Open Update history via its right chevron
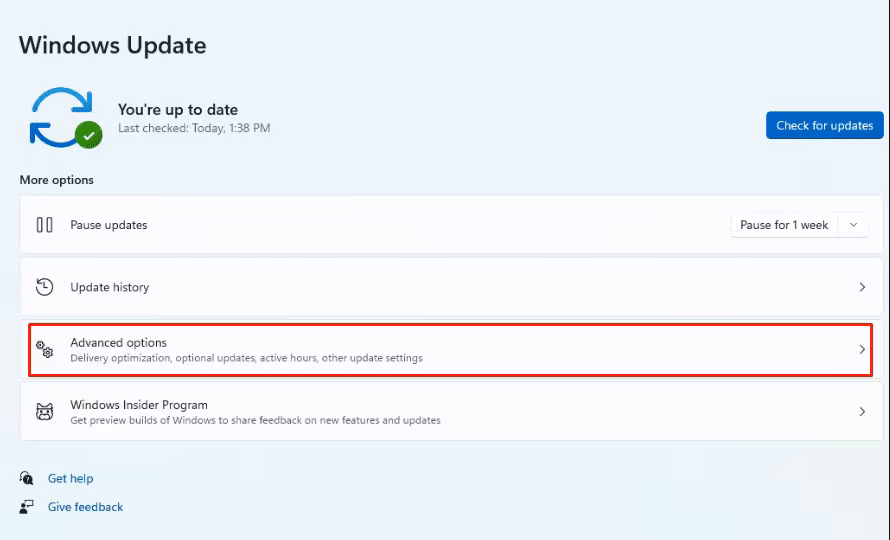 (862, 287)
